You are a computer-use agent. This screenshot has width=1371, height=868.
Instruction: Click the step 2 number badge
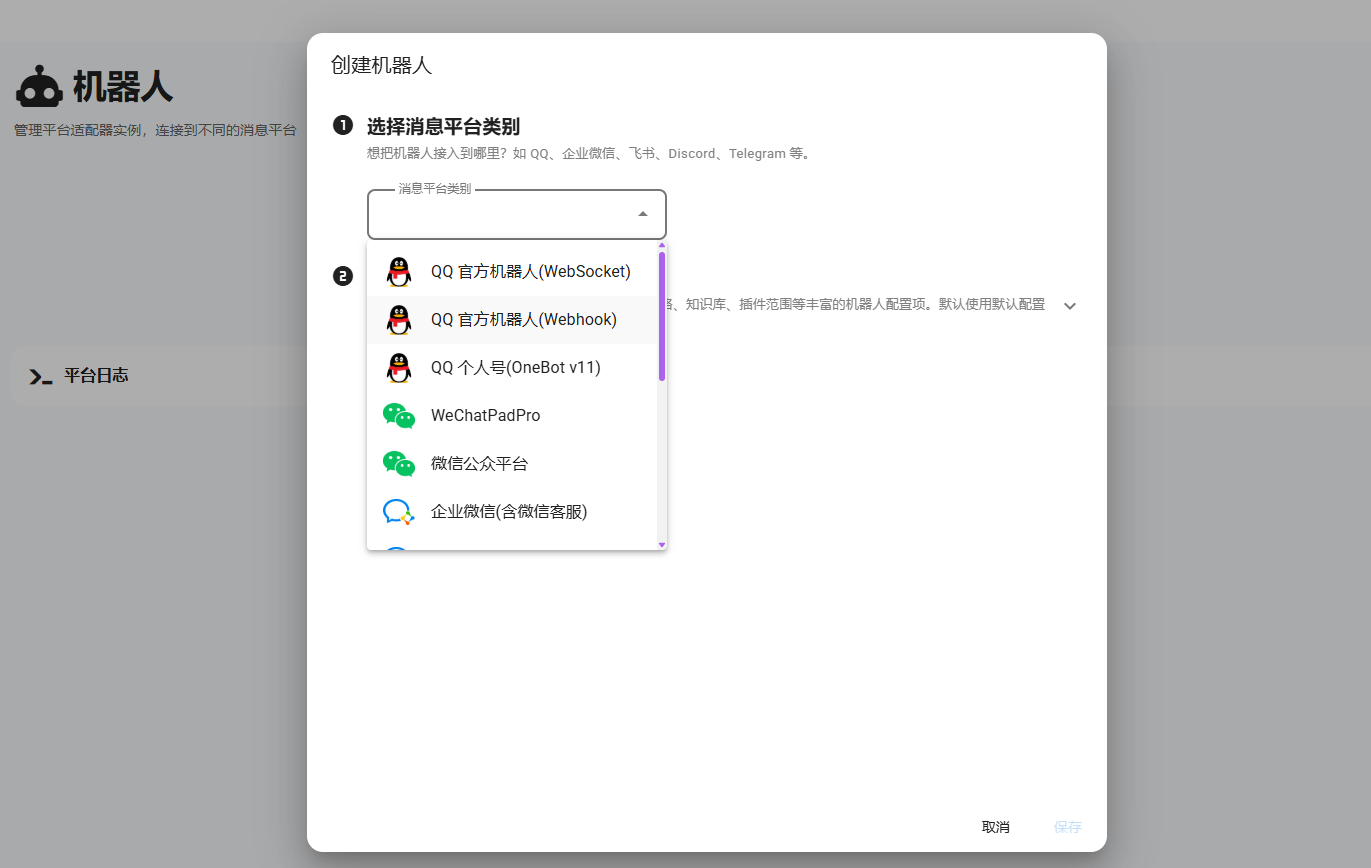[343, 276]
